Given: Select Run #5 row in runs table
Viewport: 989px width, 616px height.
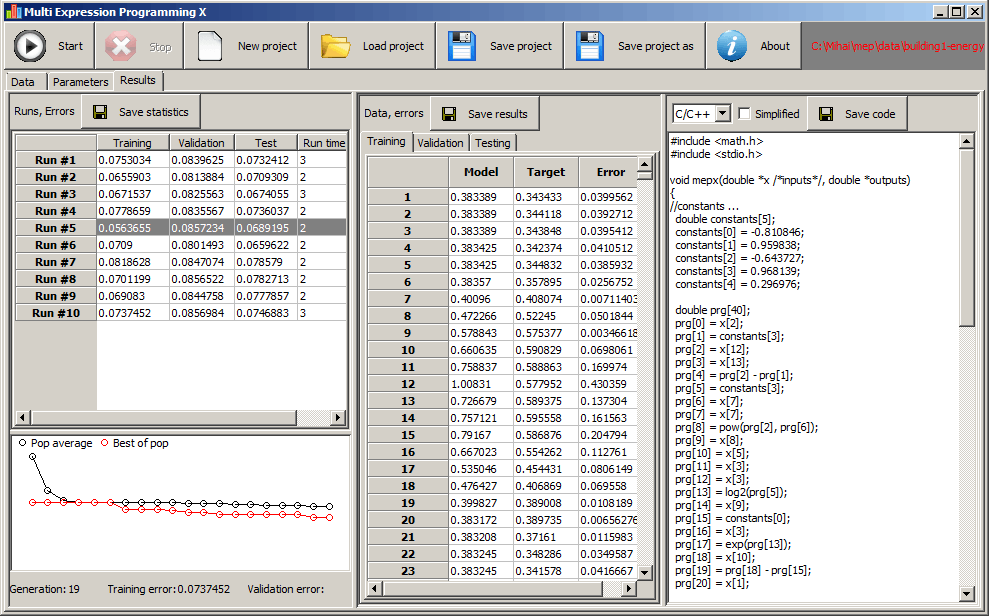Looking at the screenshot, I should [55, 228].
